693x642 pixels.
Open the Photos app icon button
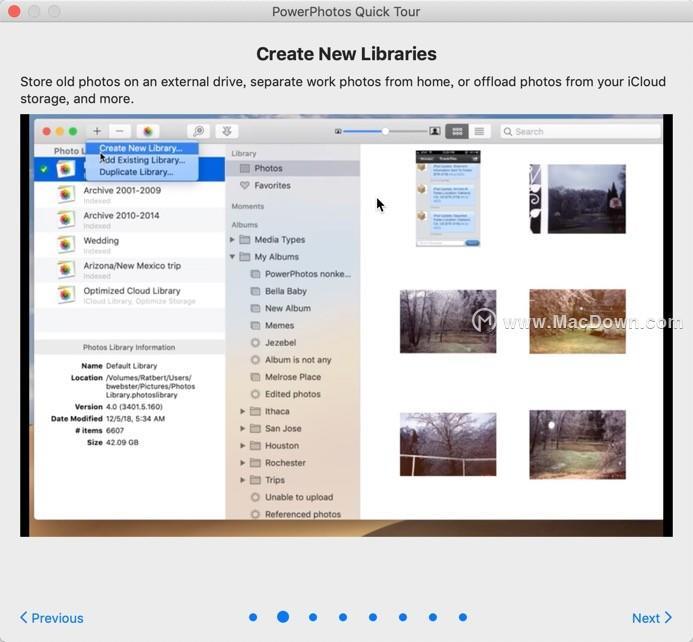148,131
